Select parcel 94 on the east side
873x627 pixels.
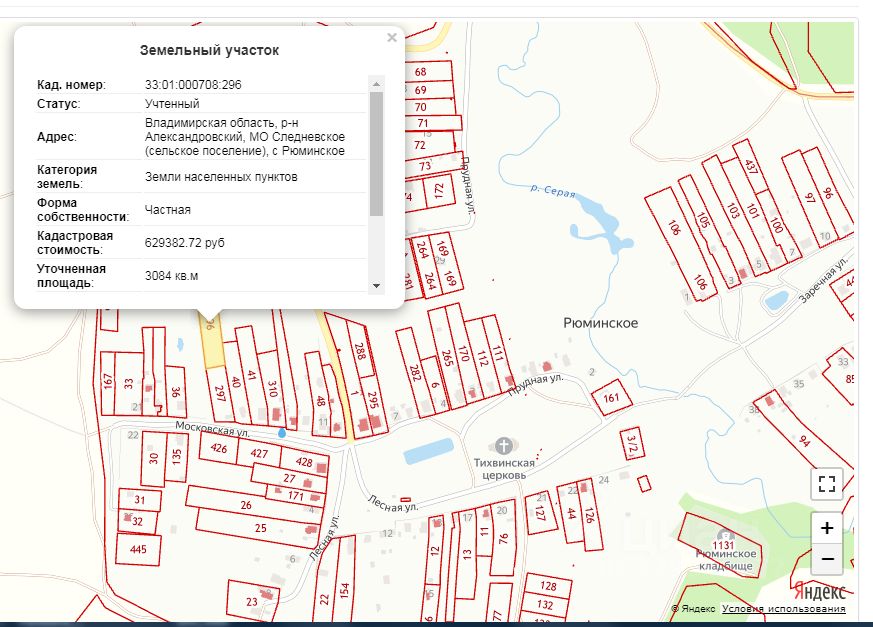(x=803, y=440)
